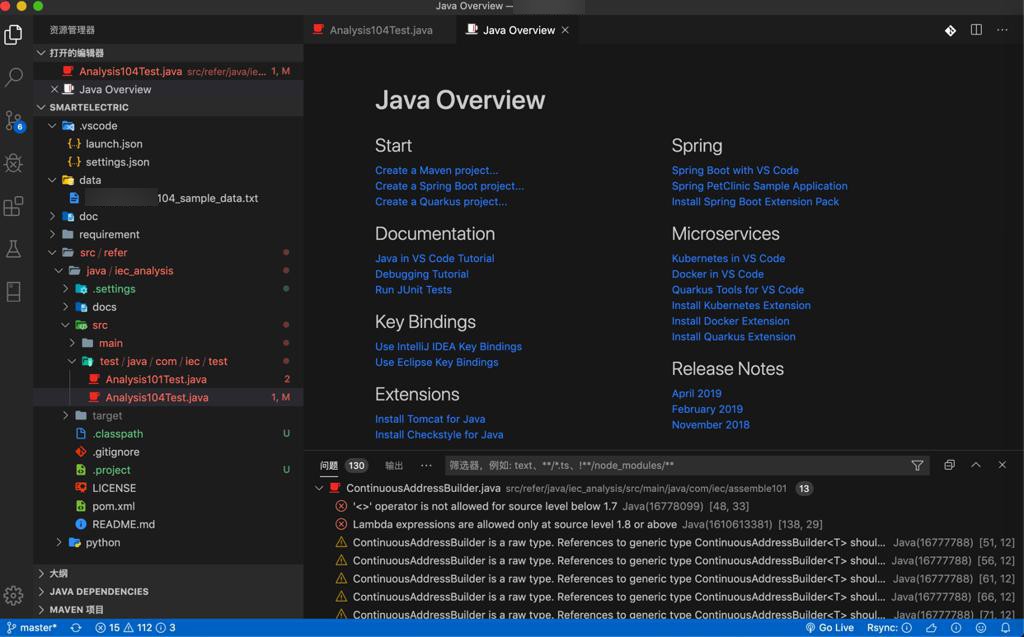Screen dimensions: 1024x637
Task: Expand the target folder
Action: (x=106, y=416)
